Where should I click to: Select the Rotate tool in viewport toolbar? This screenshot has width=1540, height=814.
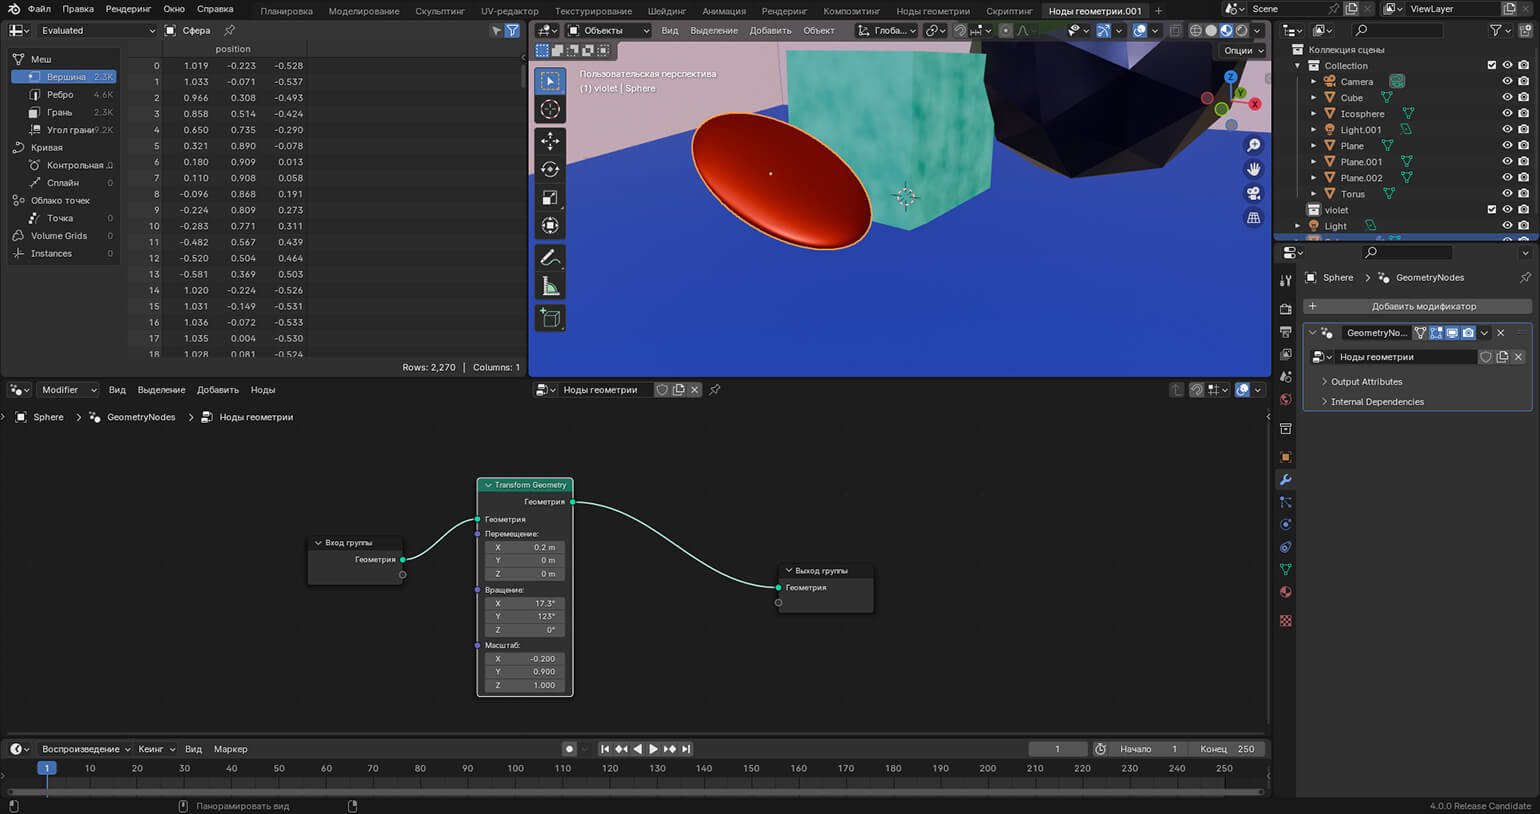[550, 169]
